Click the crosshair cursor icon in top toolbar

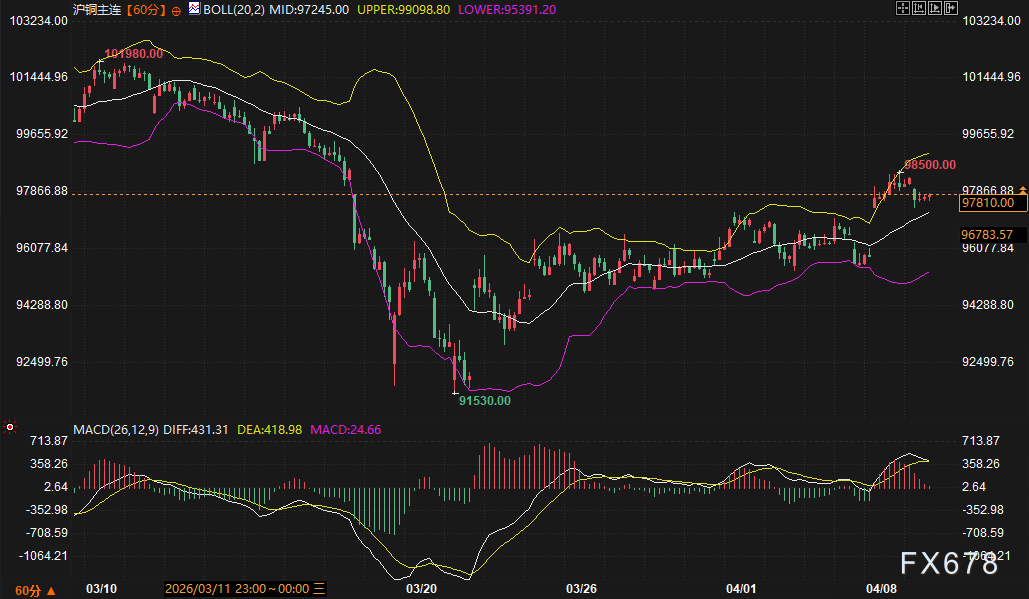coord(904,8)
